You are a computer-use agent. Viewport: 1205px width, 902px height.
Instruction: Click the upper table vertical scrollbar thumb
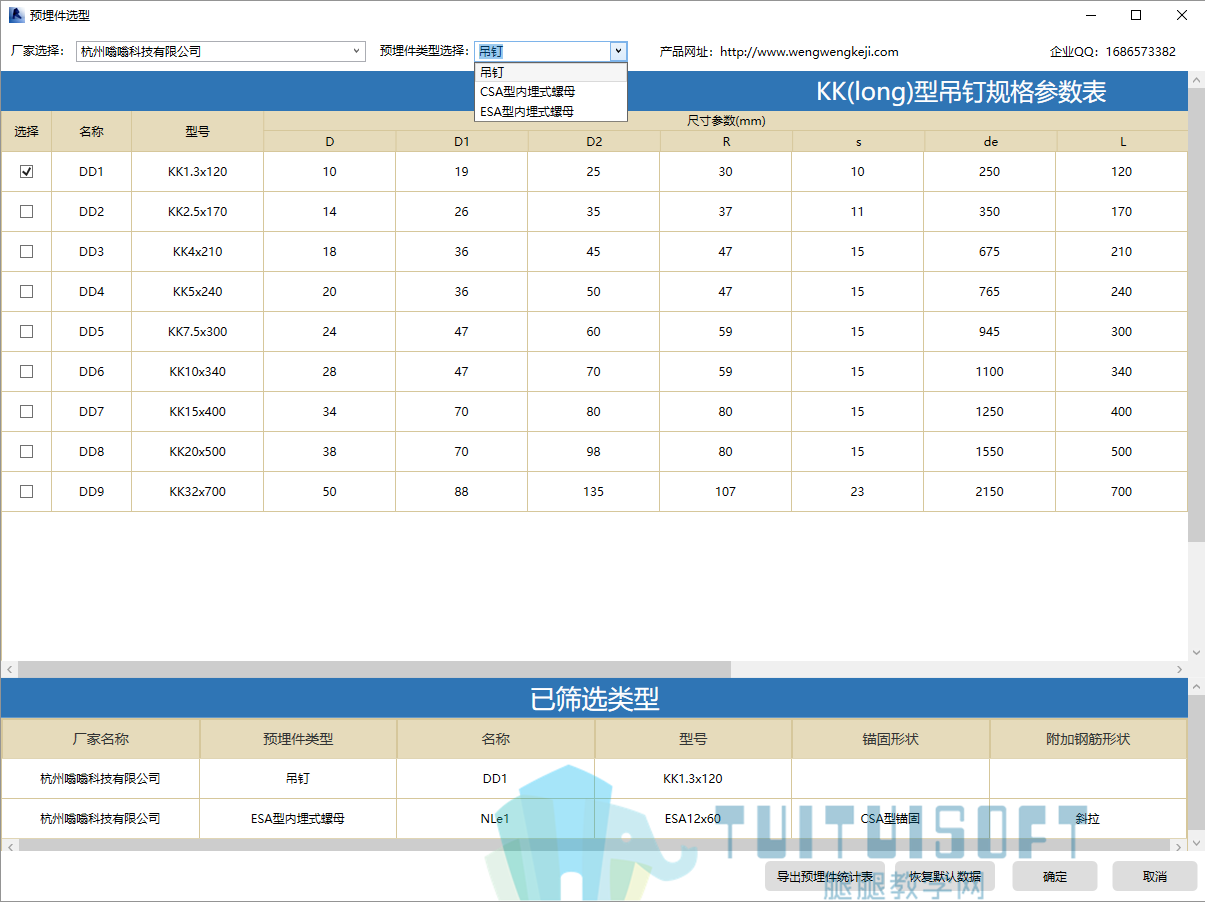1196,313
